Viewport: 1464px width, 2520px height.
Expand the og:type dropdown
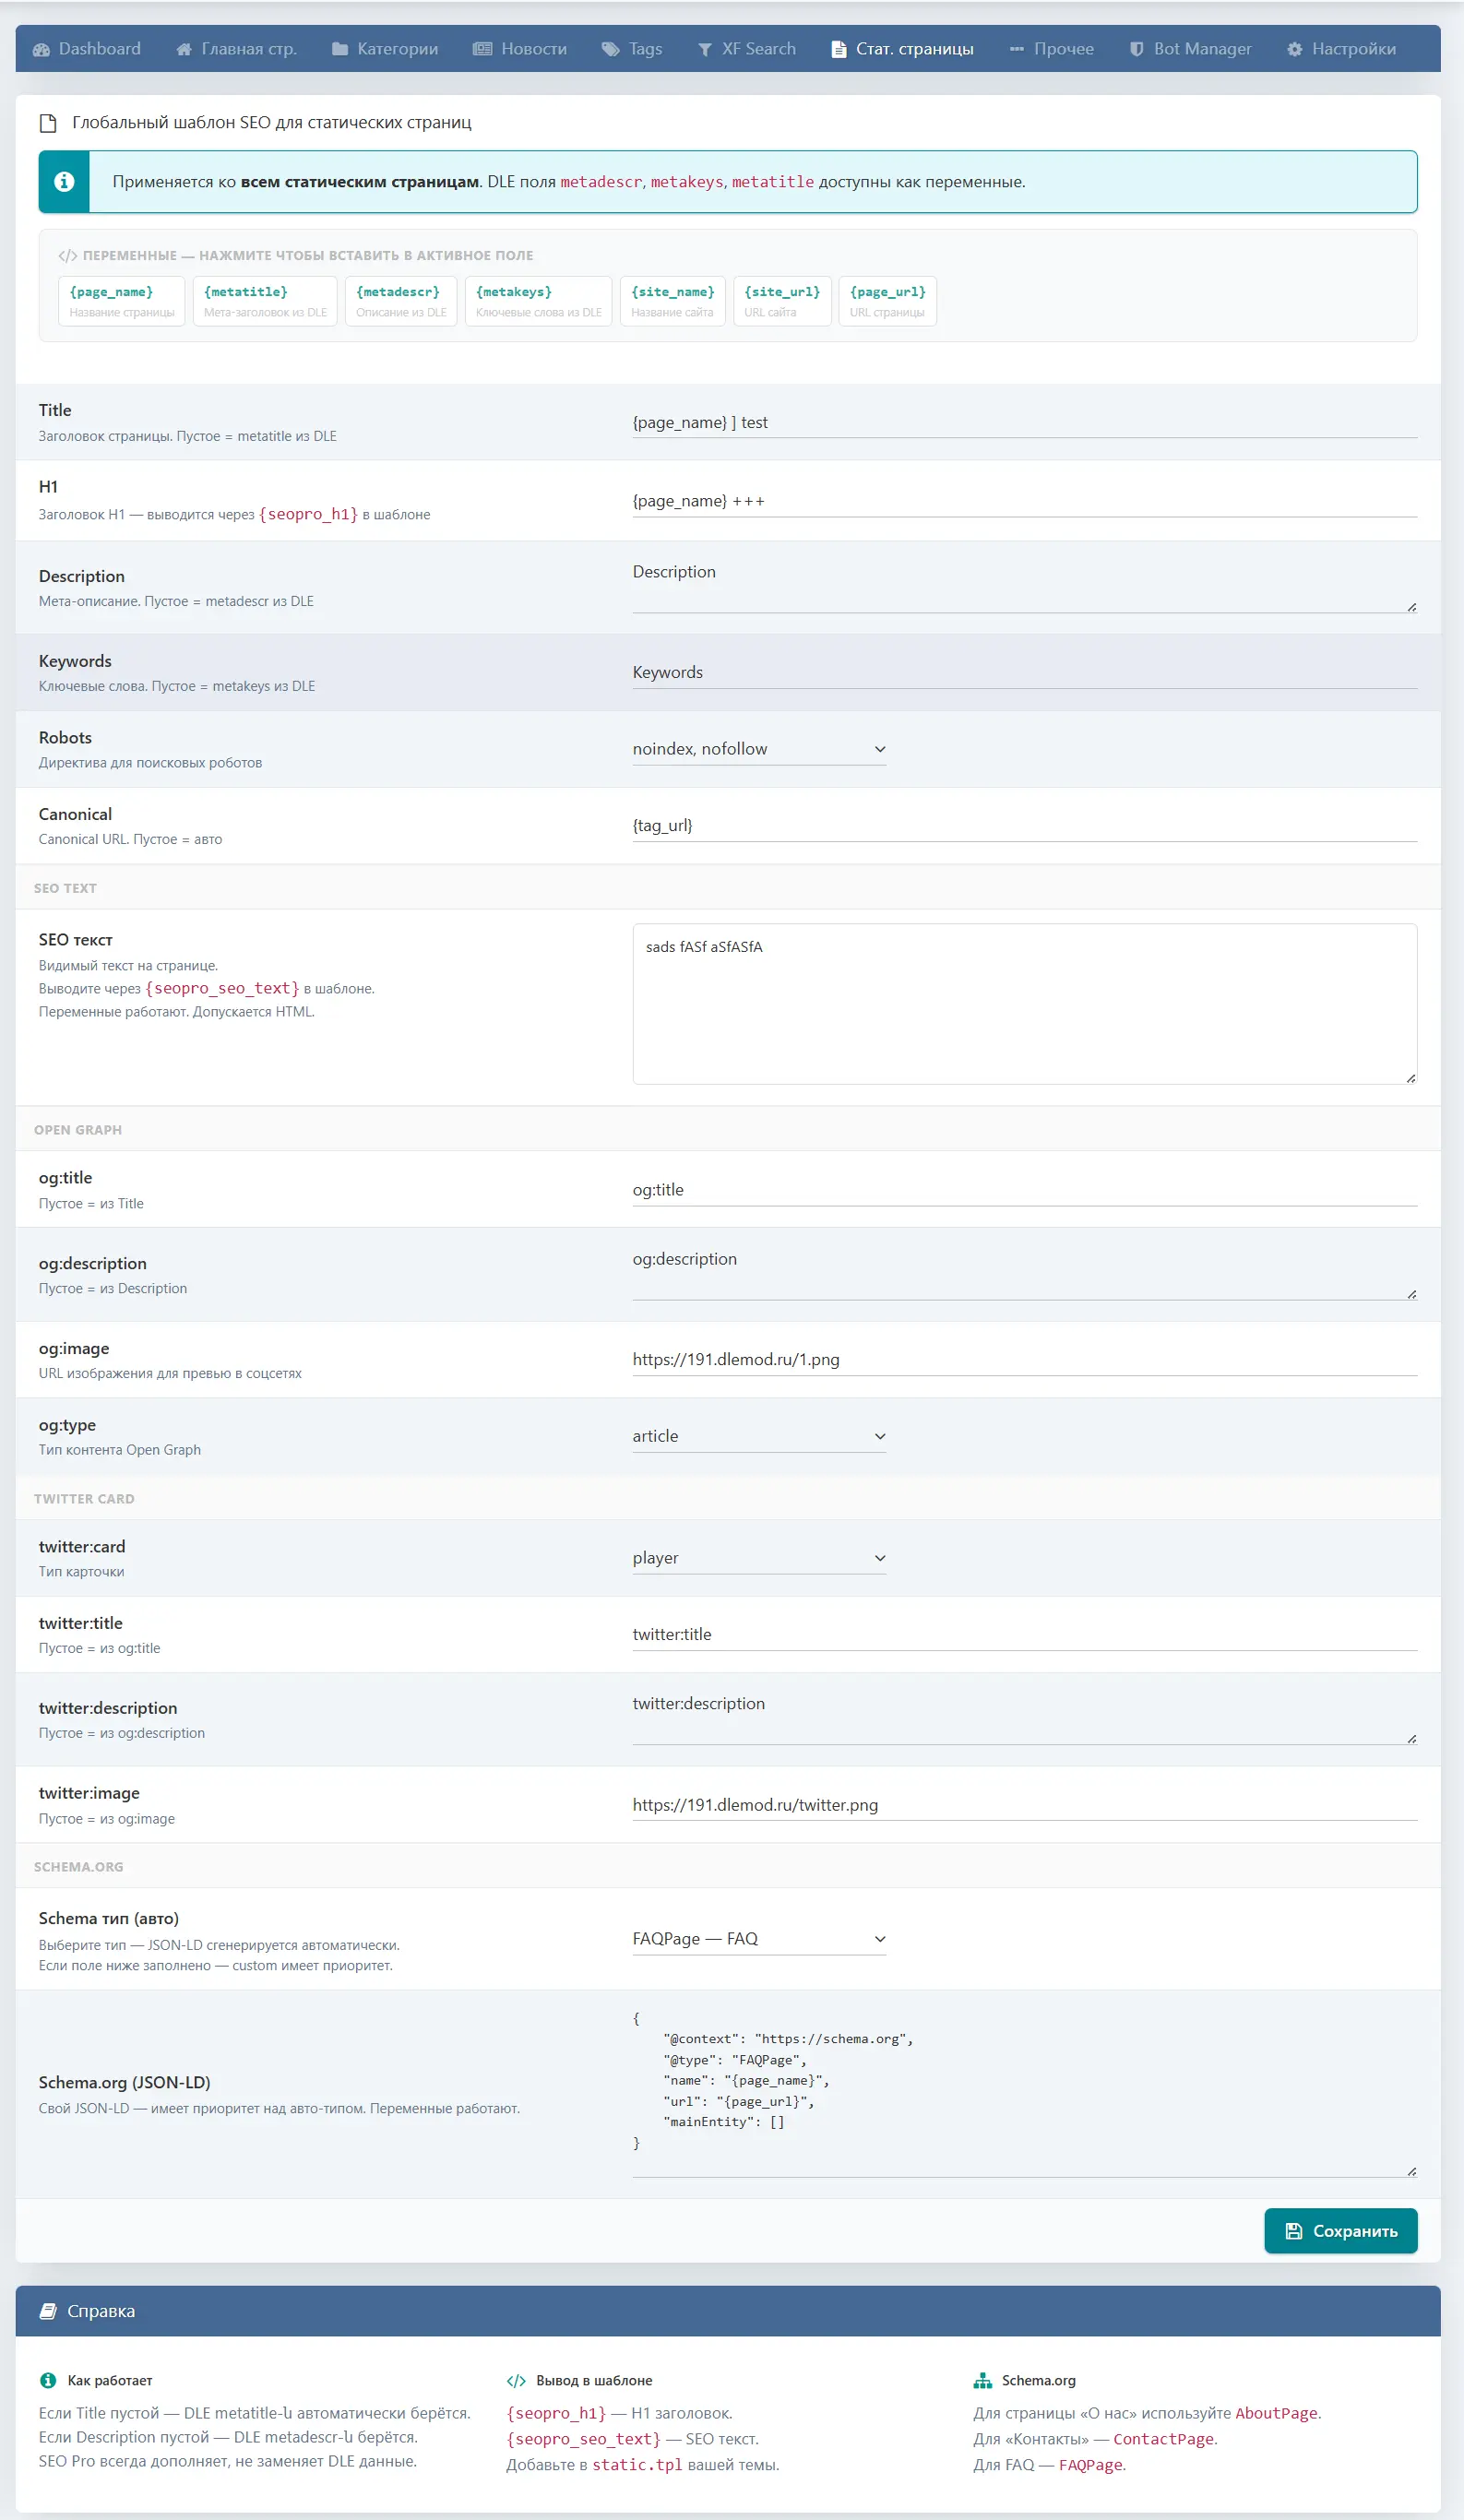point(758,1436)
